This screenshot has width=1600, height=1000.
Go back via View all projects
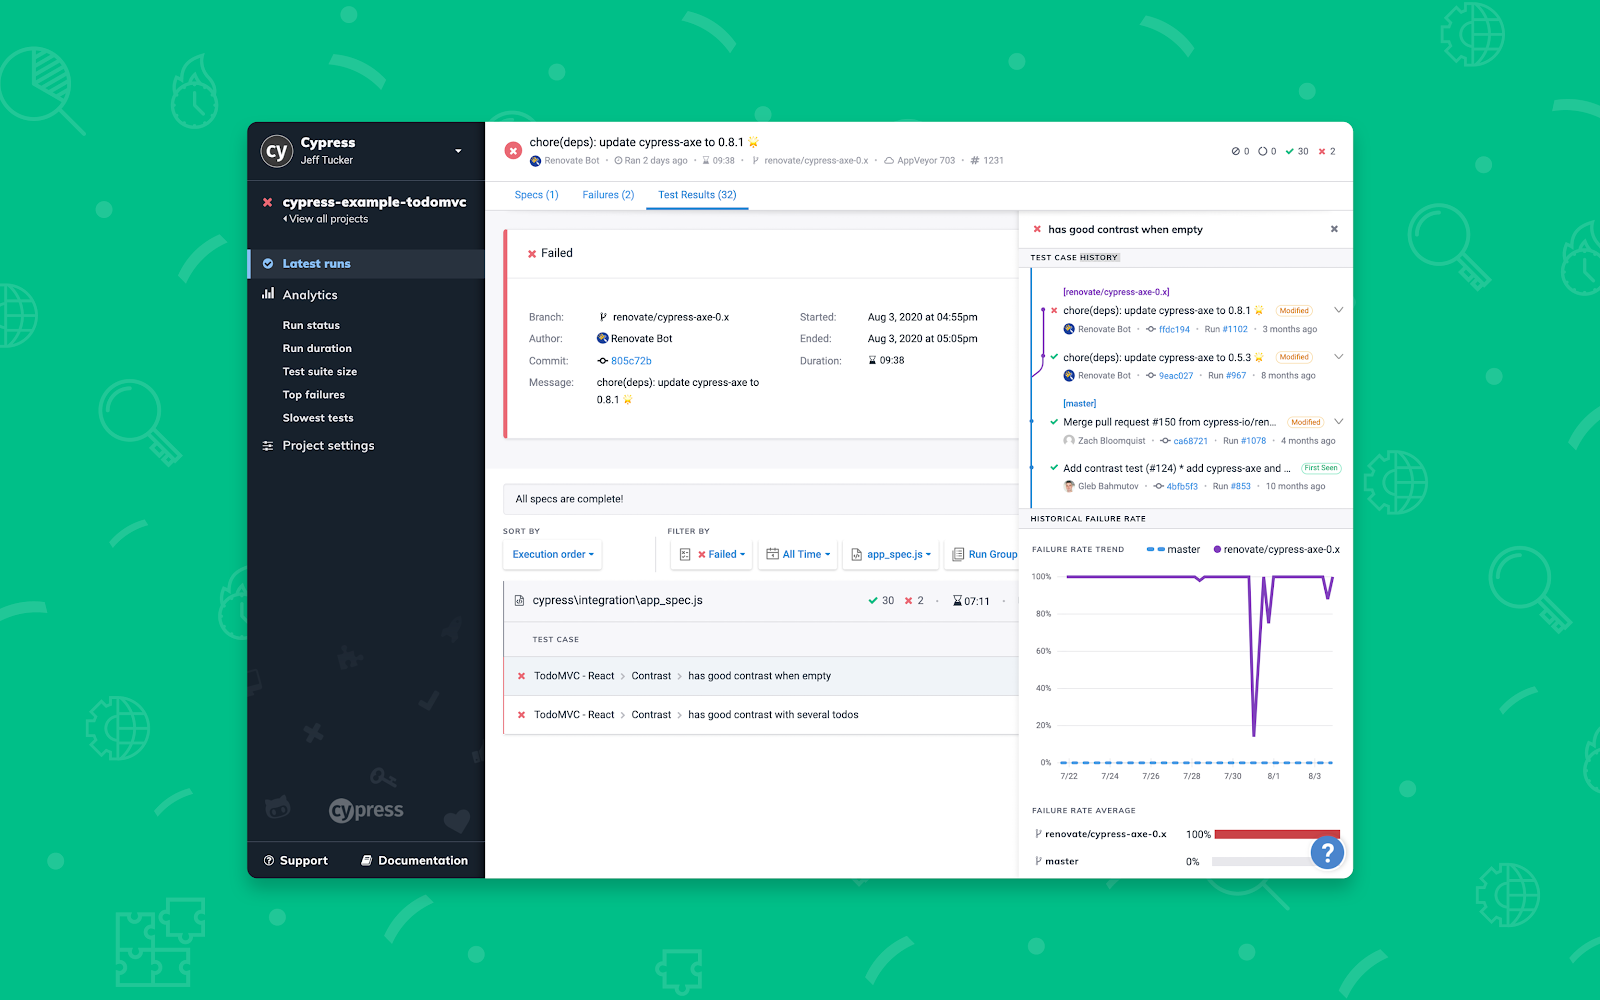[326, 219]
